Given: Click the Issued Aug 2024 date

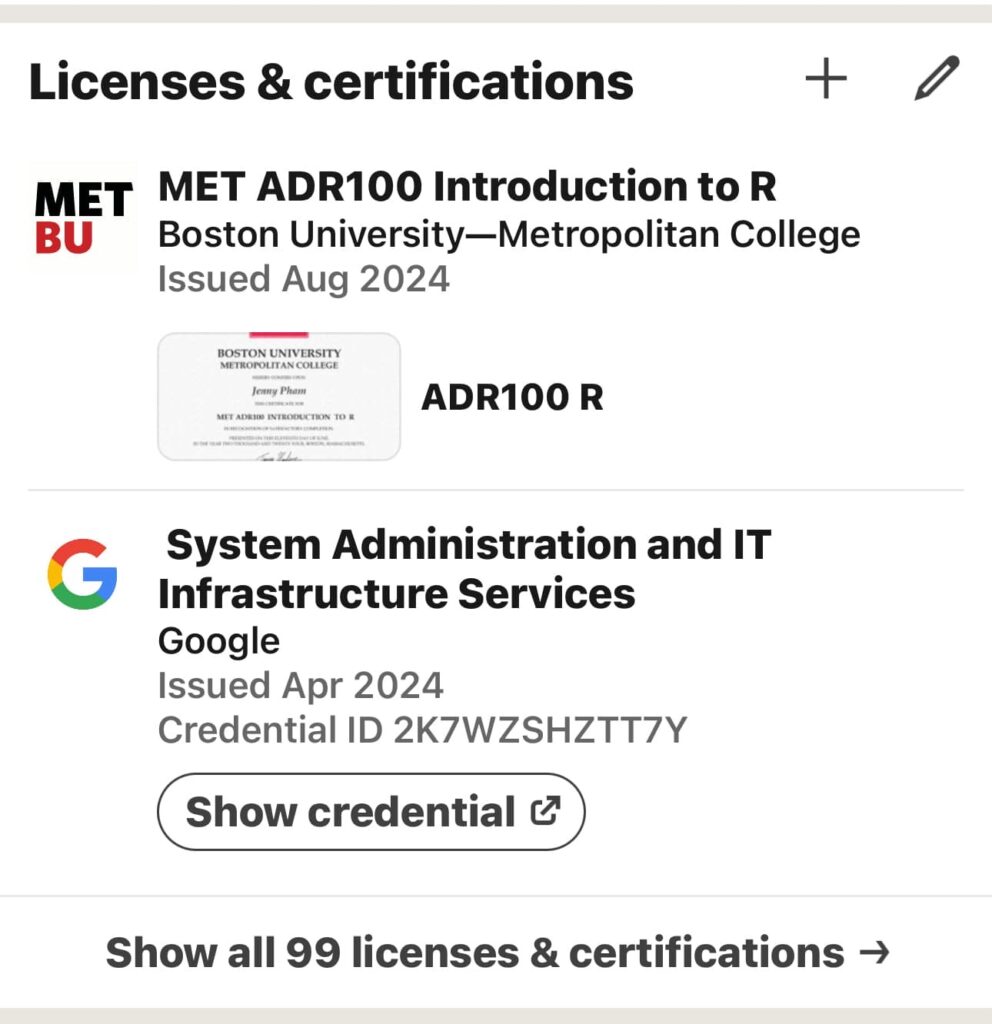Looking at the screenshot, I should pos(304,280).
